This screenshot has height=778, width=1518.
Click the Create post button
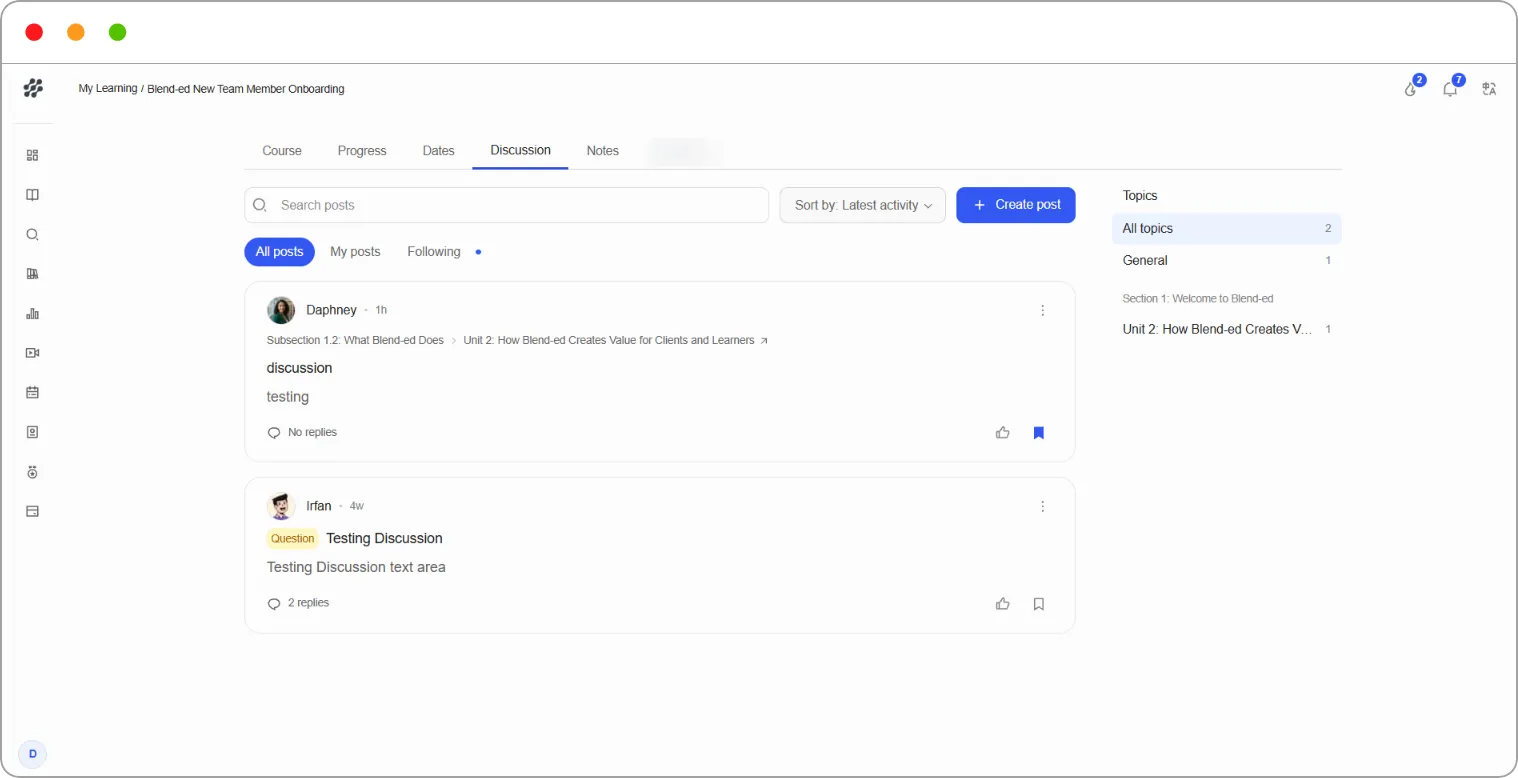click(1016, 205)
